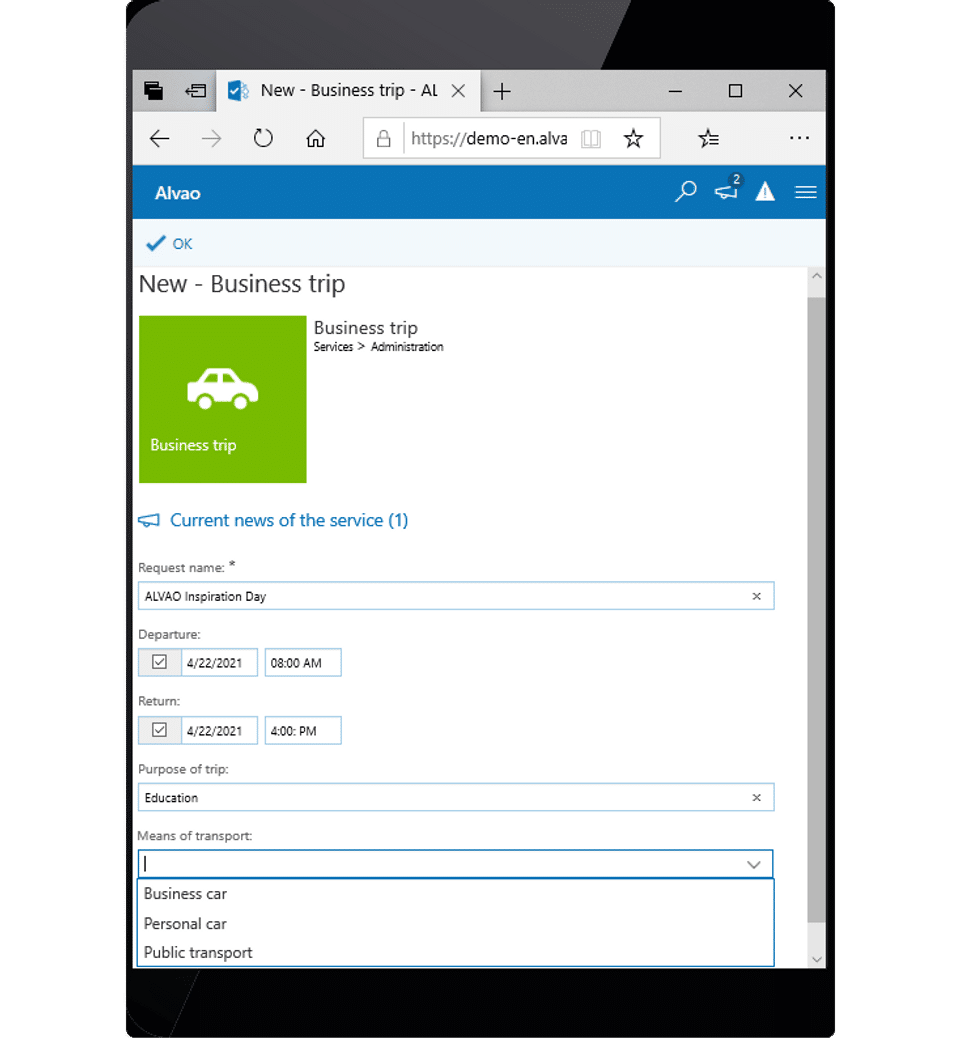Collapse Means of transport dropdown chevron
960x1038 pixels.
pos(753,865)
